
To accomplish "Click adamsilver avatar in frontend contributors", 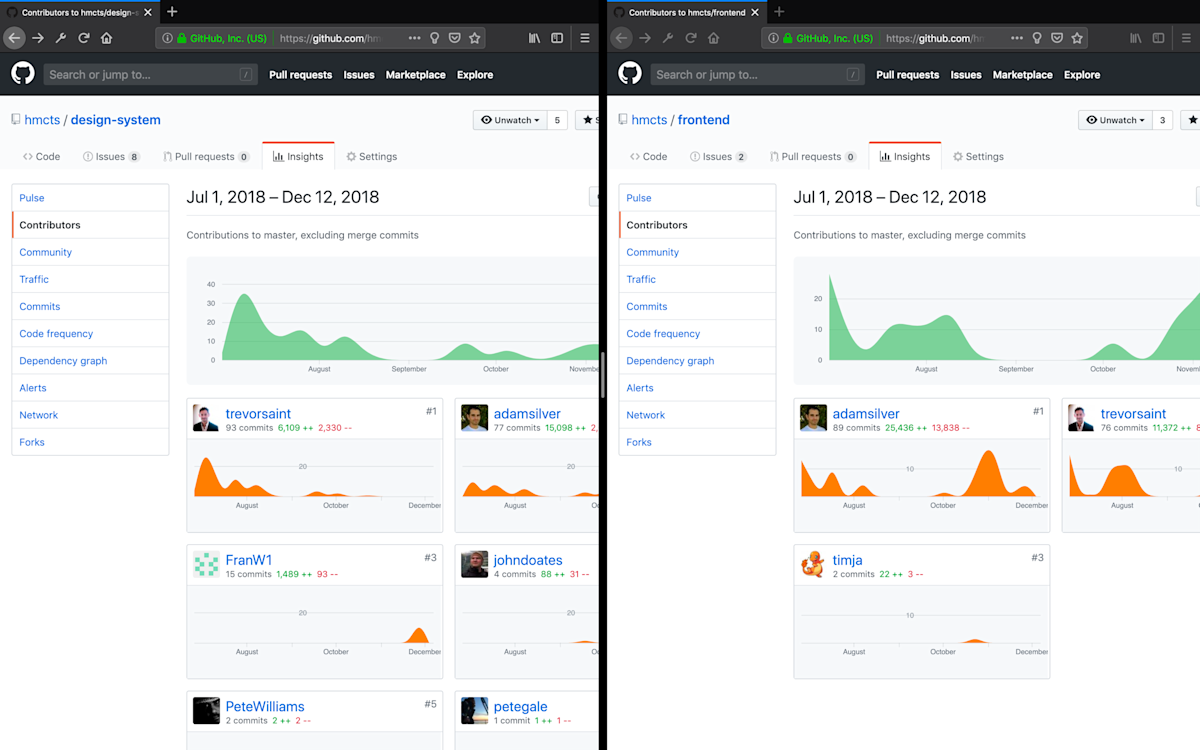I will (813, 419).
